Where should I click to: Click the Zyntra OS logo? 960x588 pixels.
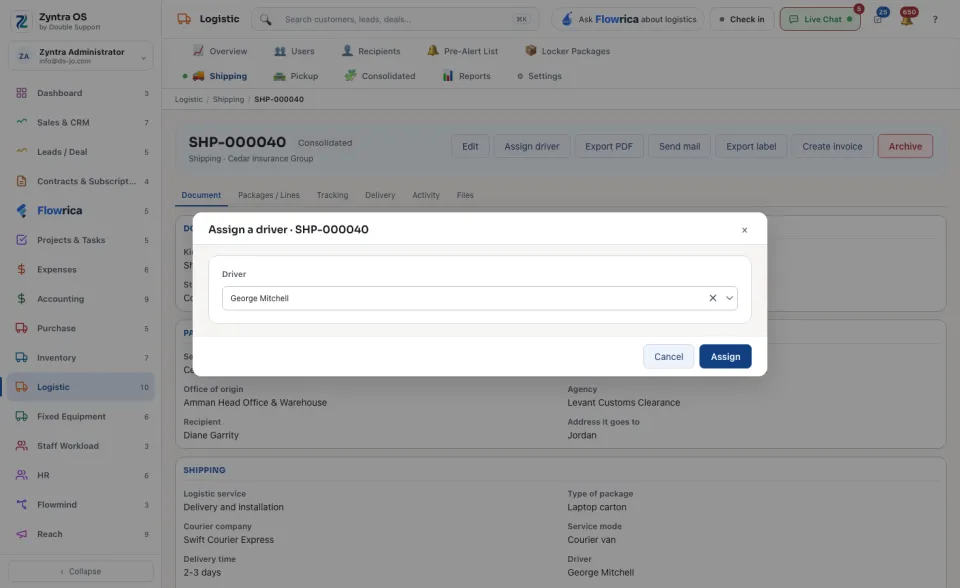pyautogui.click(x=21, y=21)
